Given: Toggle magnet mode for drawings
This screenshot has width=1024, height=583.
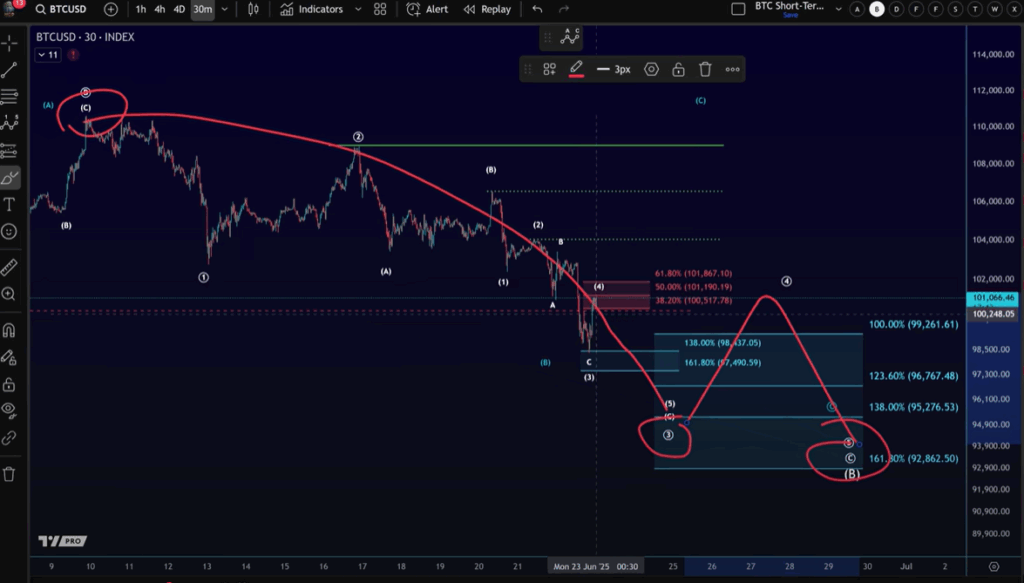Looking at the screenshot, I should tap(9, 330).
